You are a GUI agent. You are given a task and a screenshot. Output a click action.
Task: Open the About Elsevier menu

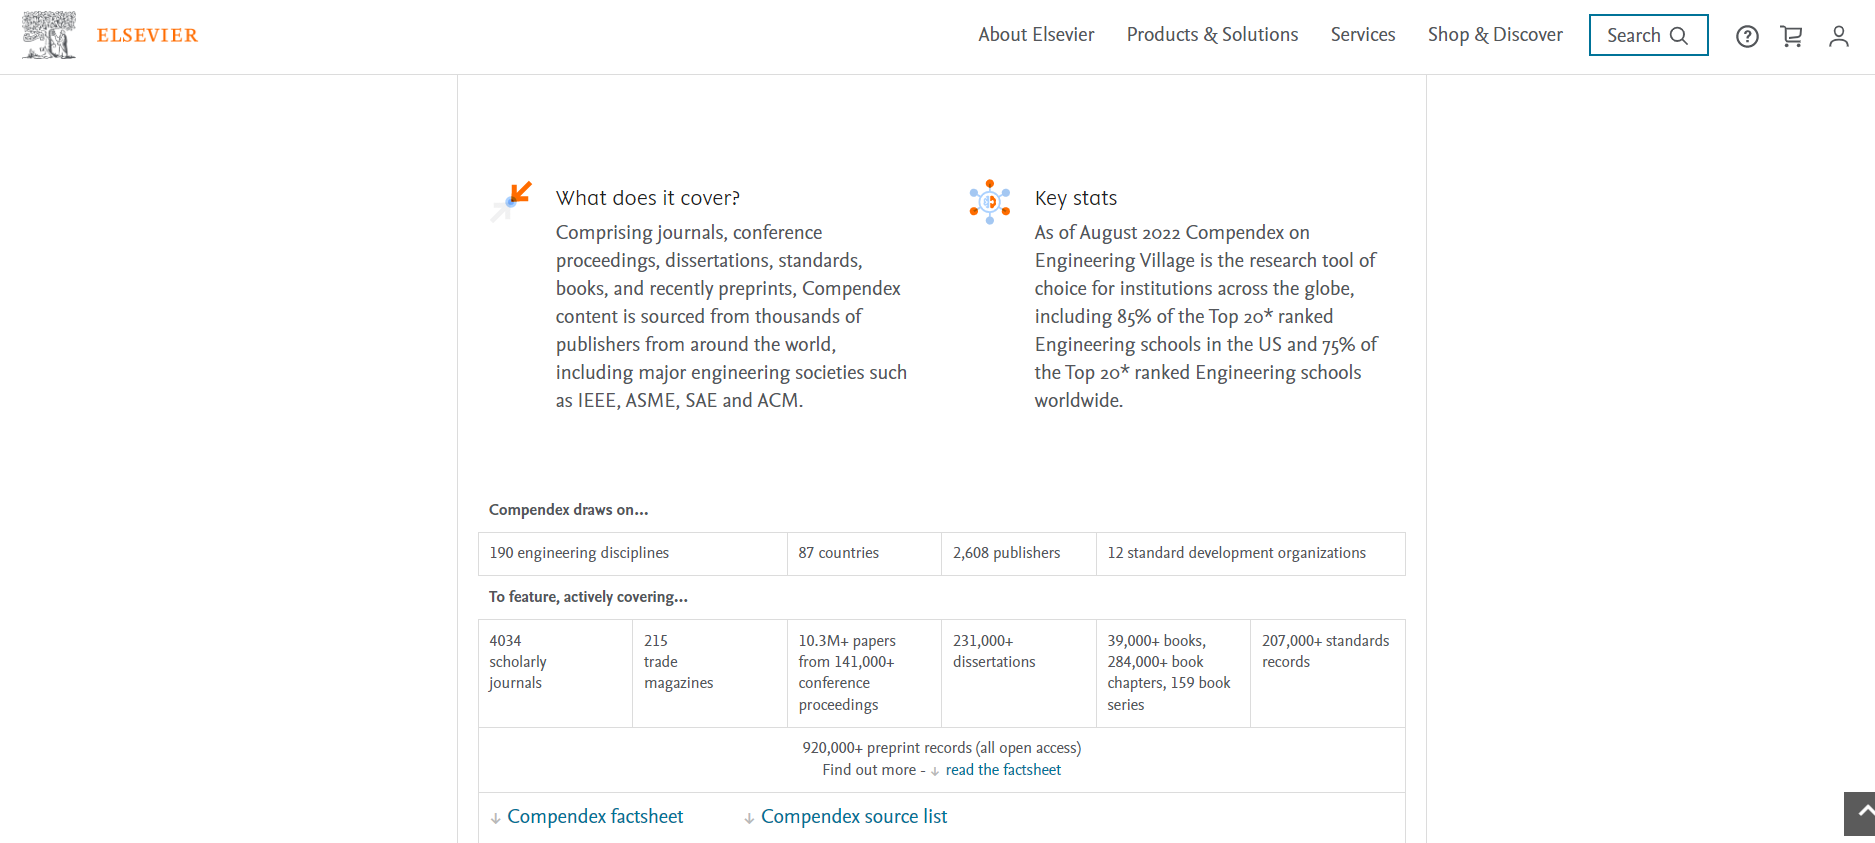[1036, 35]
